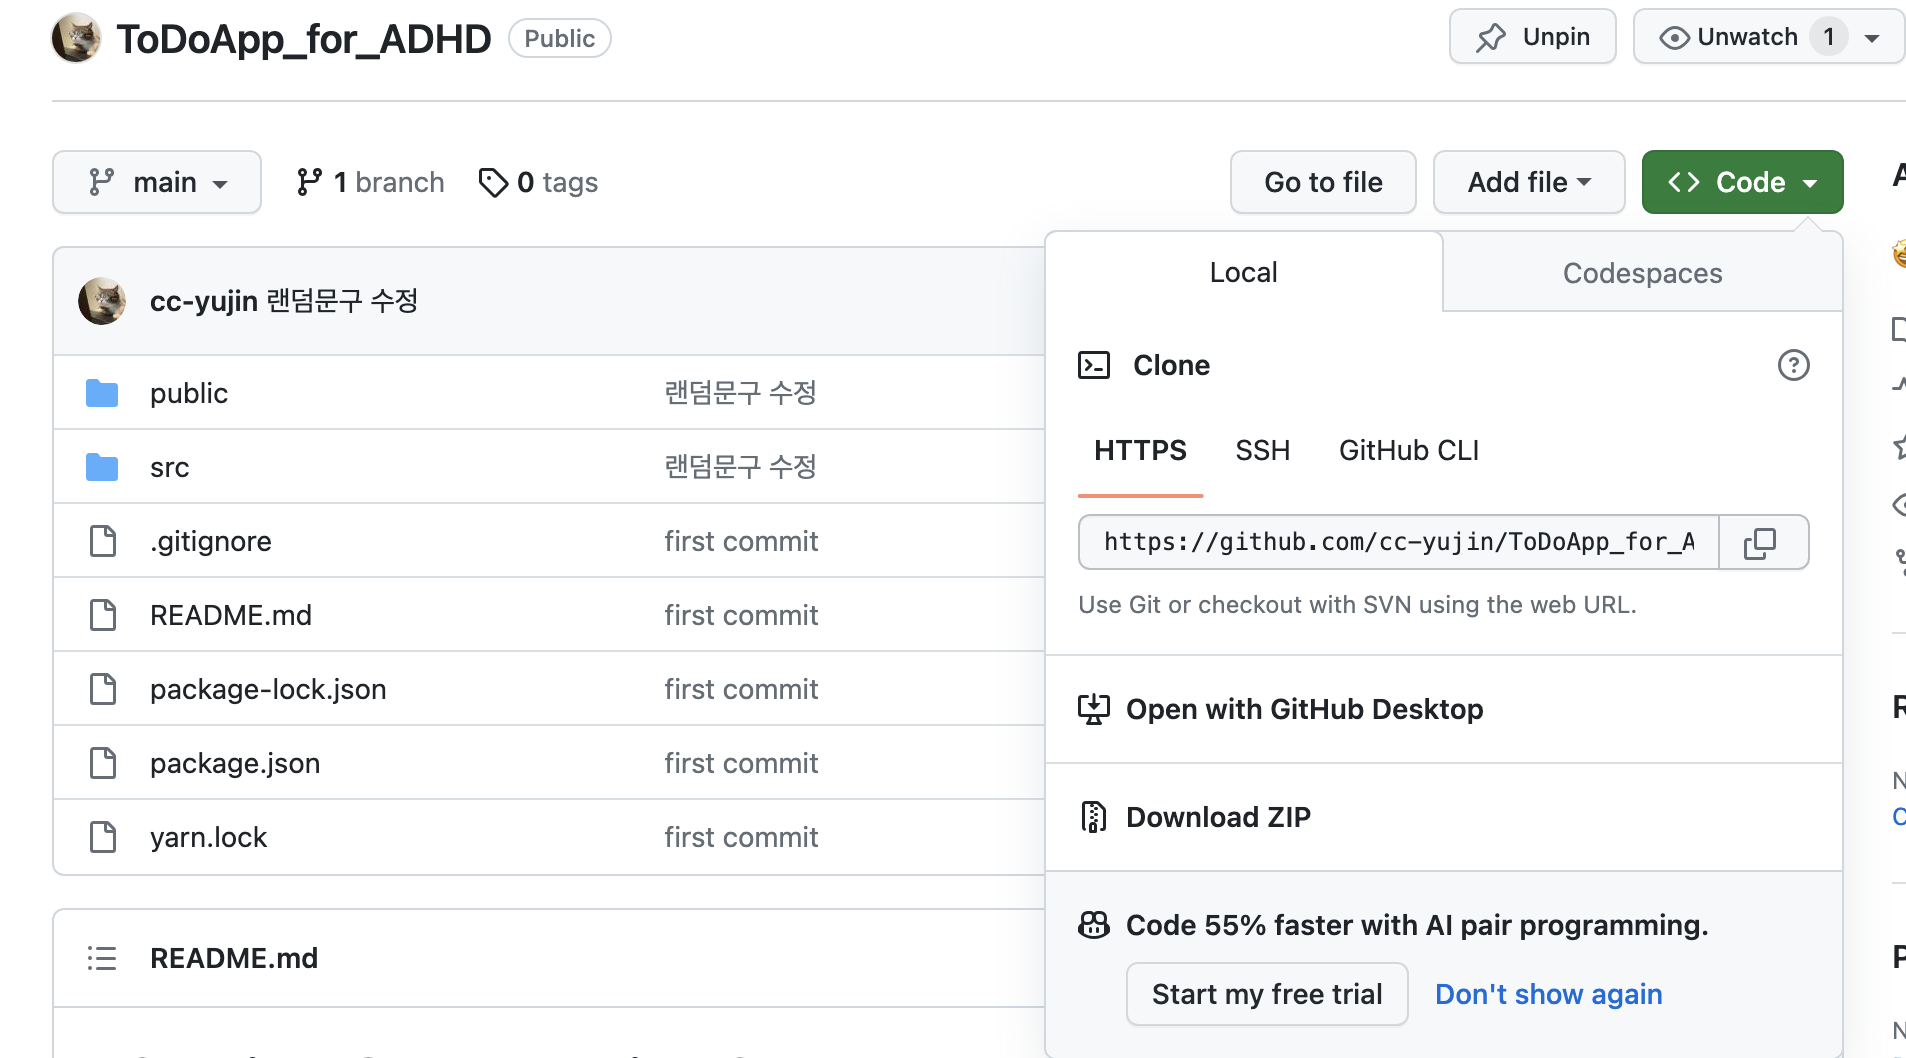The width and height of the screenshot is (1906, 1058).
Task: Expand the Unwatch notifications dropdown arrow
Action: [1872, 38]
